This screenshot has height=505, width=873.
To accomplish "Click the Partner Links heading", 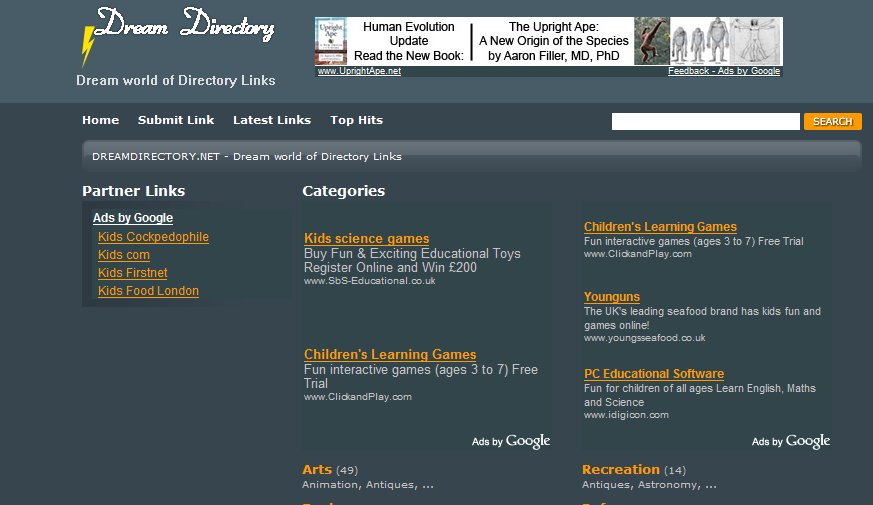I will click(x=134, y=191).
